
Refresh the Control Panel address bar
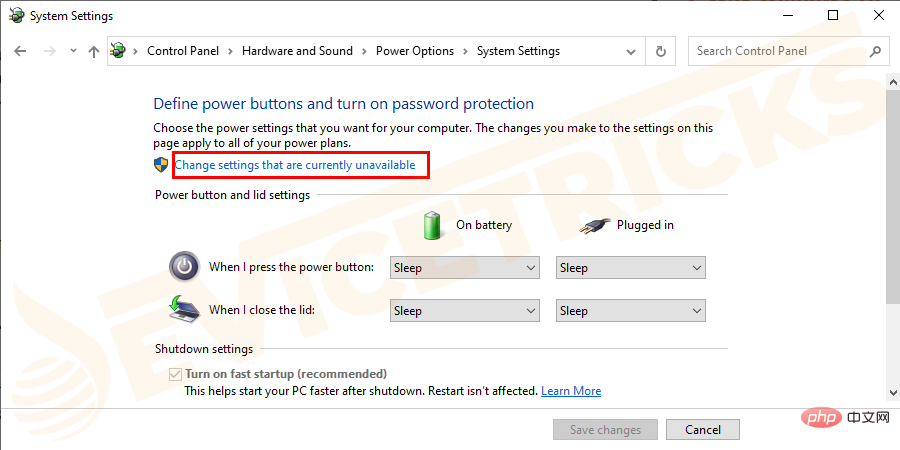click(x=661, y=51)
